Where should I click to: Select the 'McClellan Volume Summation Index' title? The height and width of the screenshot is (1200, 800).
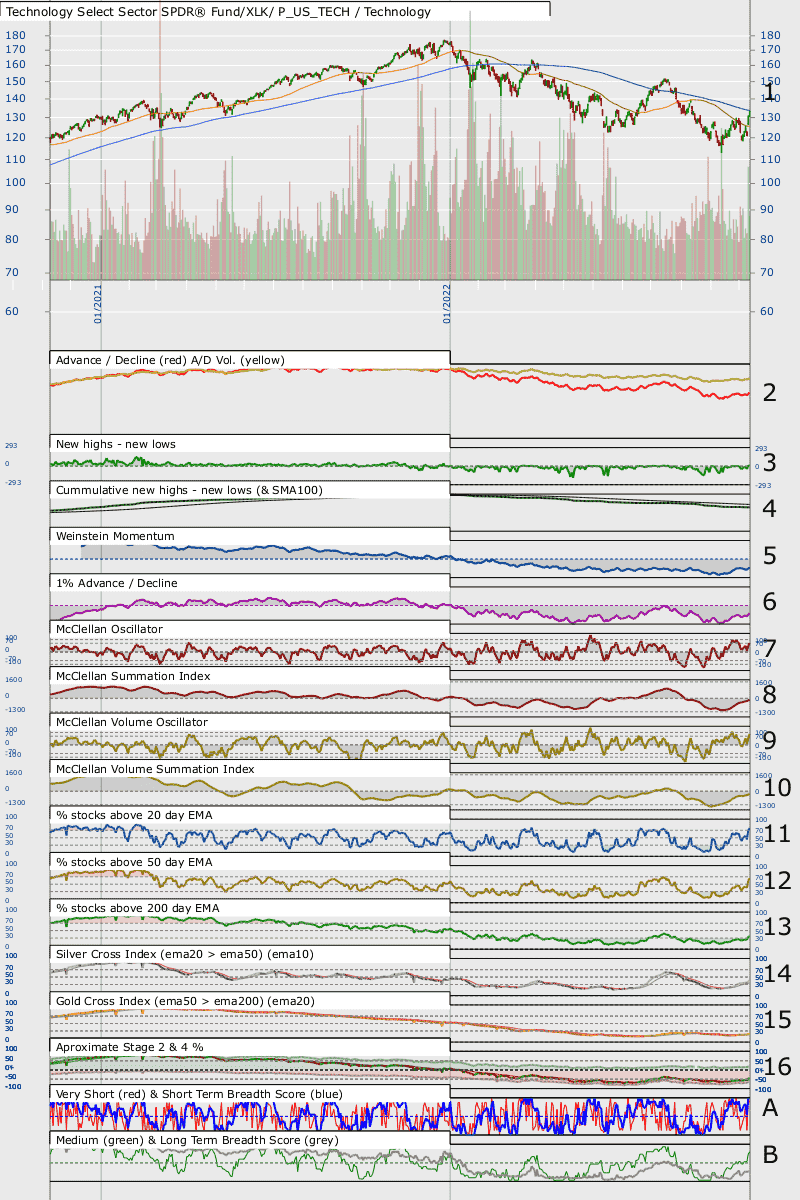click(155, 769)
